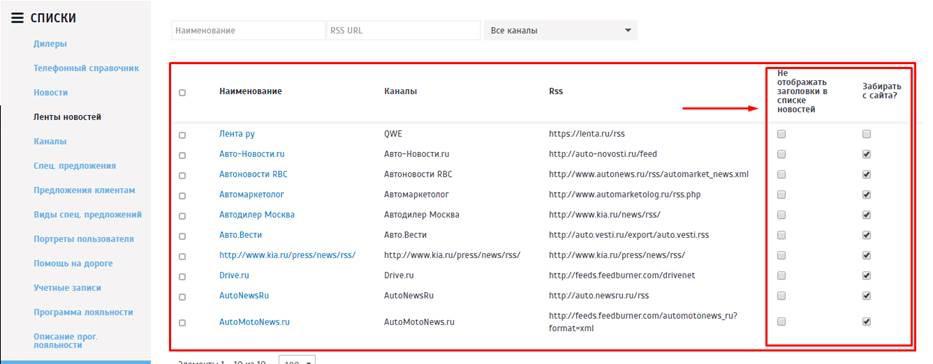
Task: Click the http://auto.newsru.ru/rss cell
Action: (x=599, y=295)
